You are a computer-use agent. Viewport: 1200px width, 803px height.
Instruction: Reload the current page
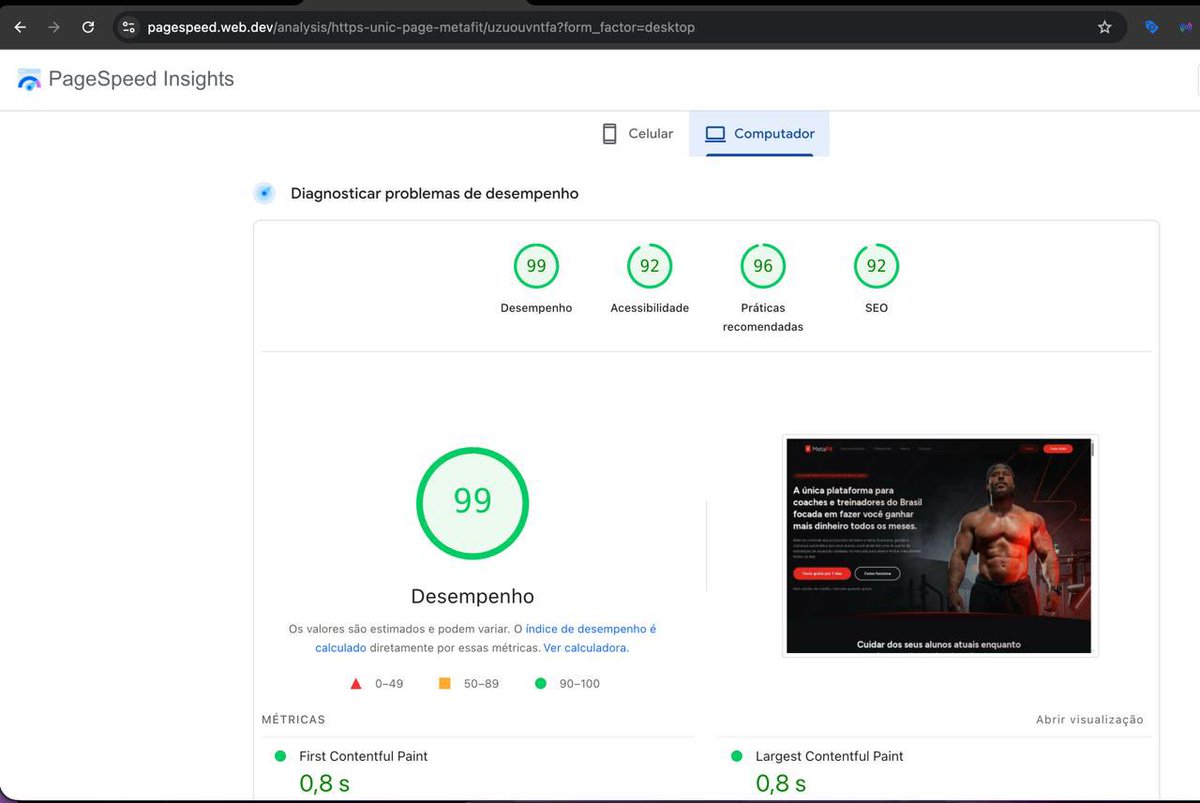click(x=88, y=27)
